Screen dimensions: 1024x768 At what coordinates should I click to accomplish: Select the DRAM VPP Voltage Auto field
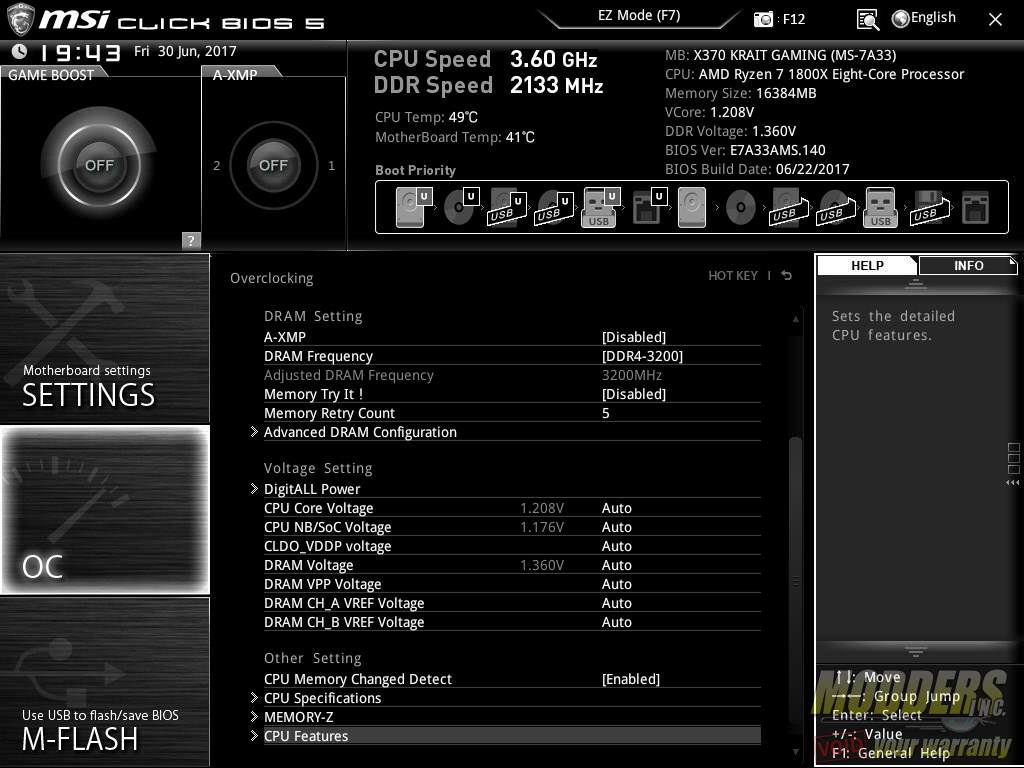(616, 583)
